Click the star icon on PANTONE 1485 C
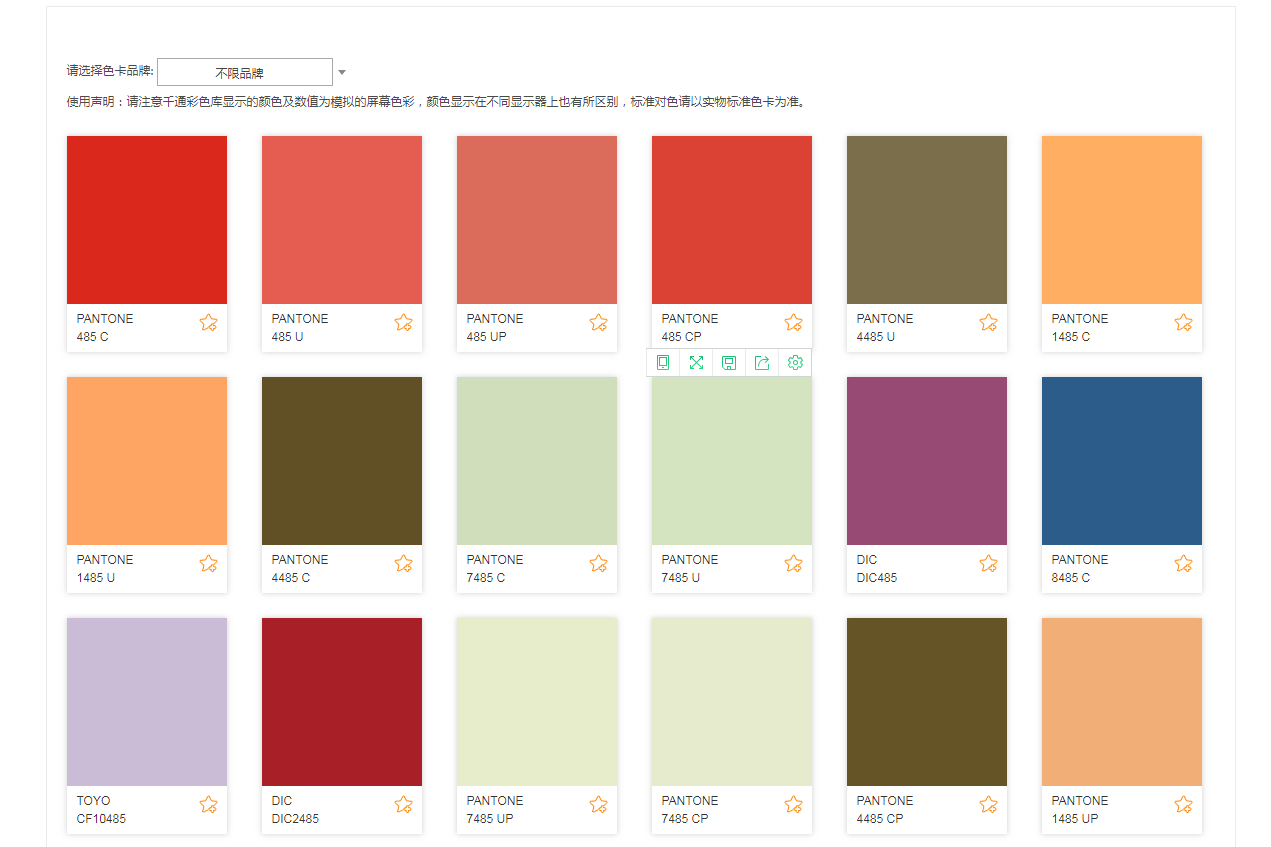Viewport: 1271px width, 847px height. (1183, 322)
